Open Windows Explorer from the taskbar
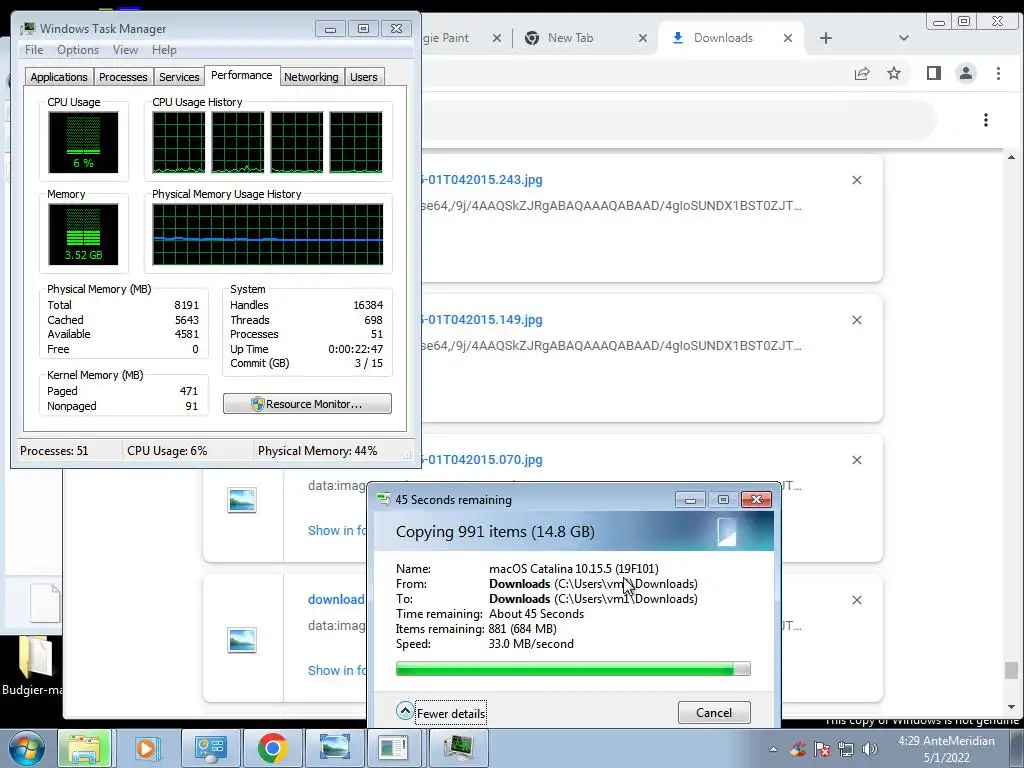1024x768 pixels. tap(84, 748)
